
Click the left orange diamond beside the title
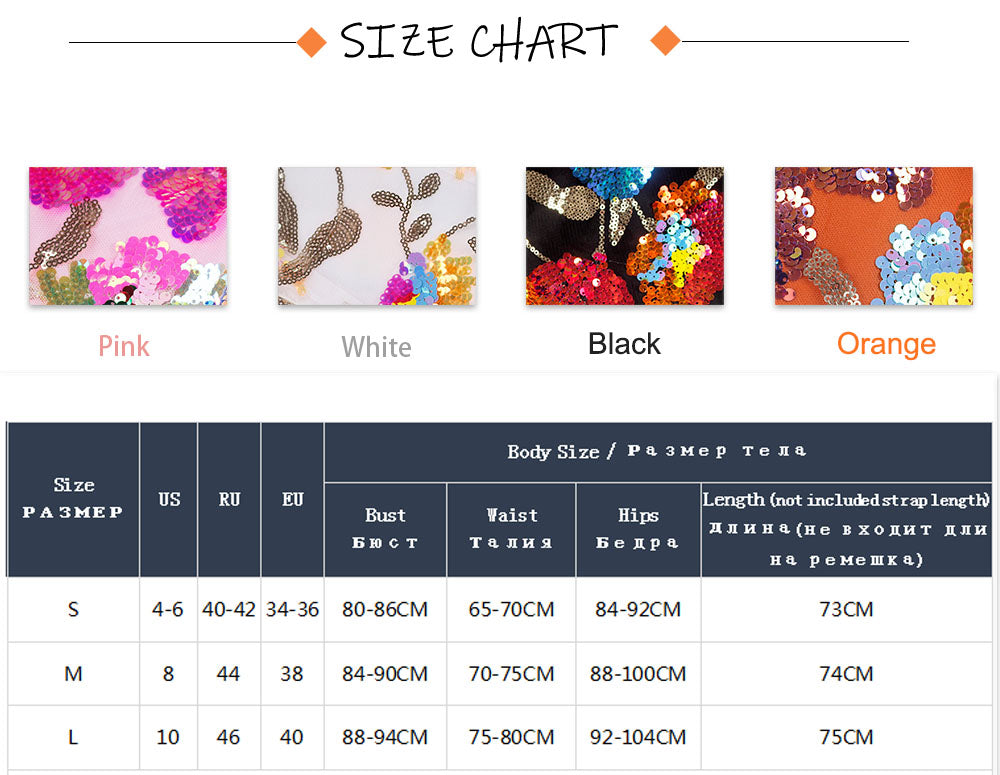pos(312,42)
